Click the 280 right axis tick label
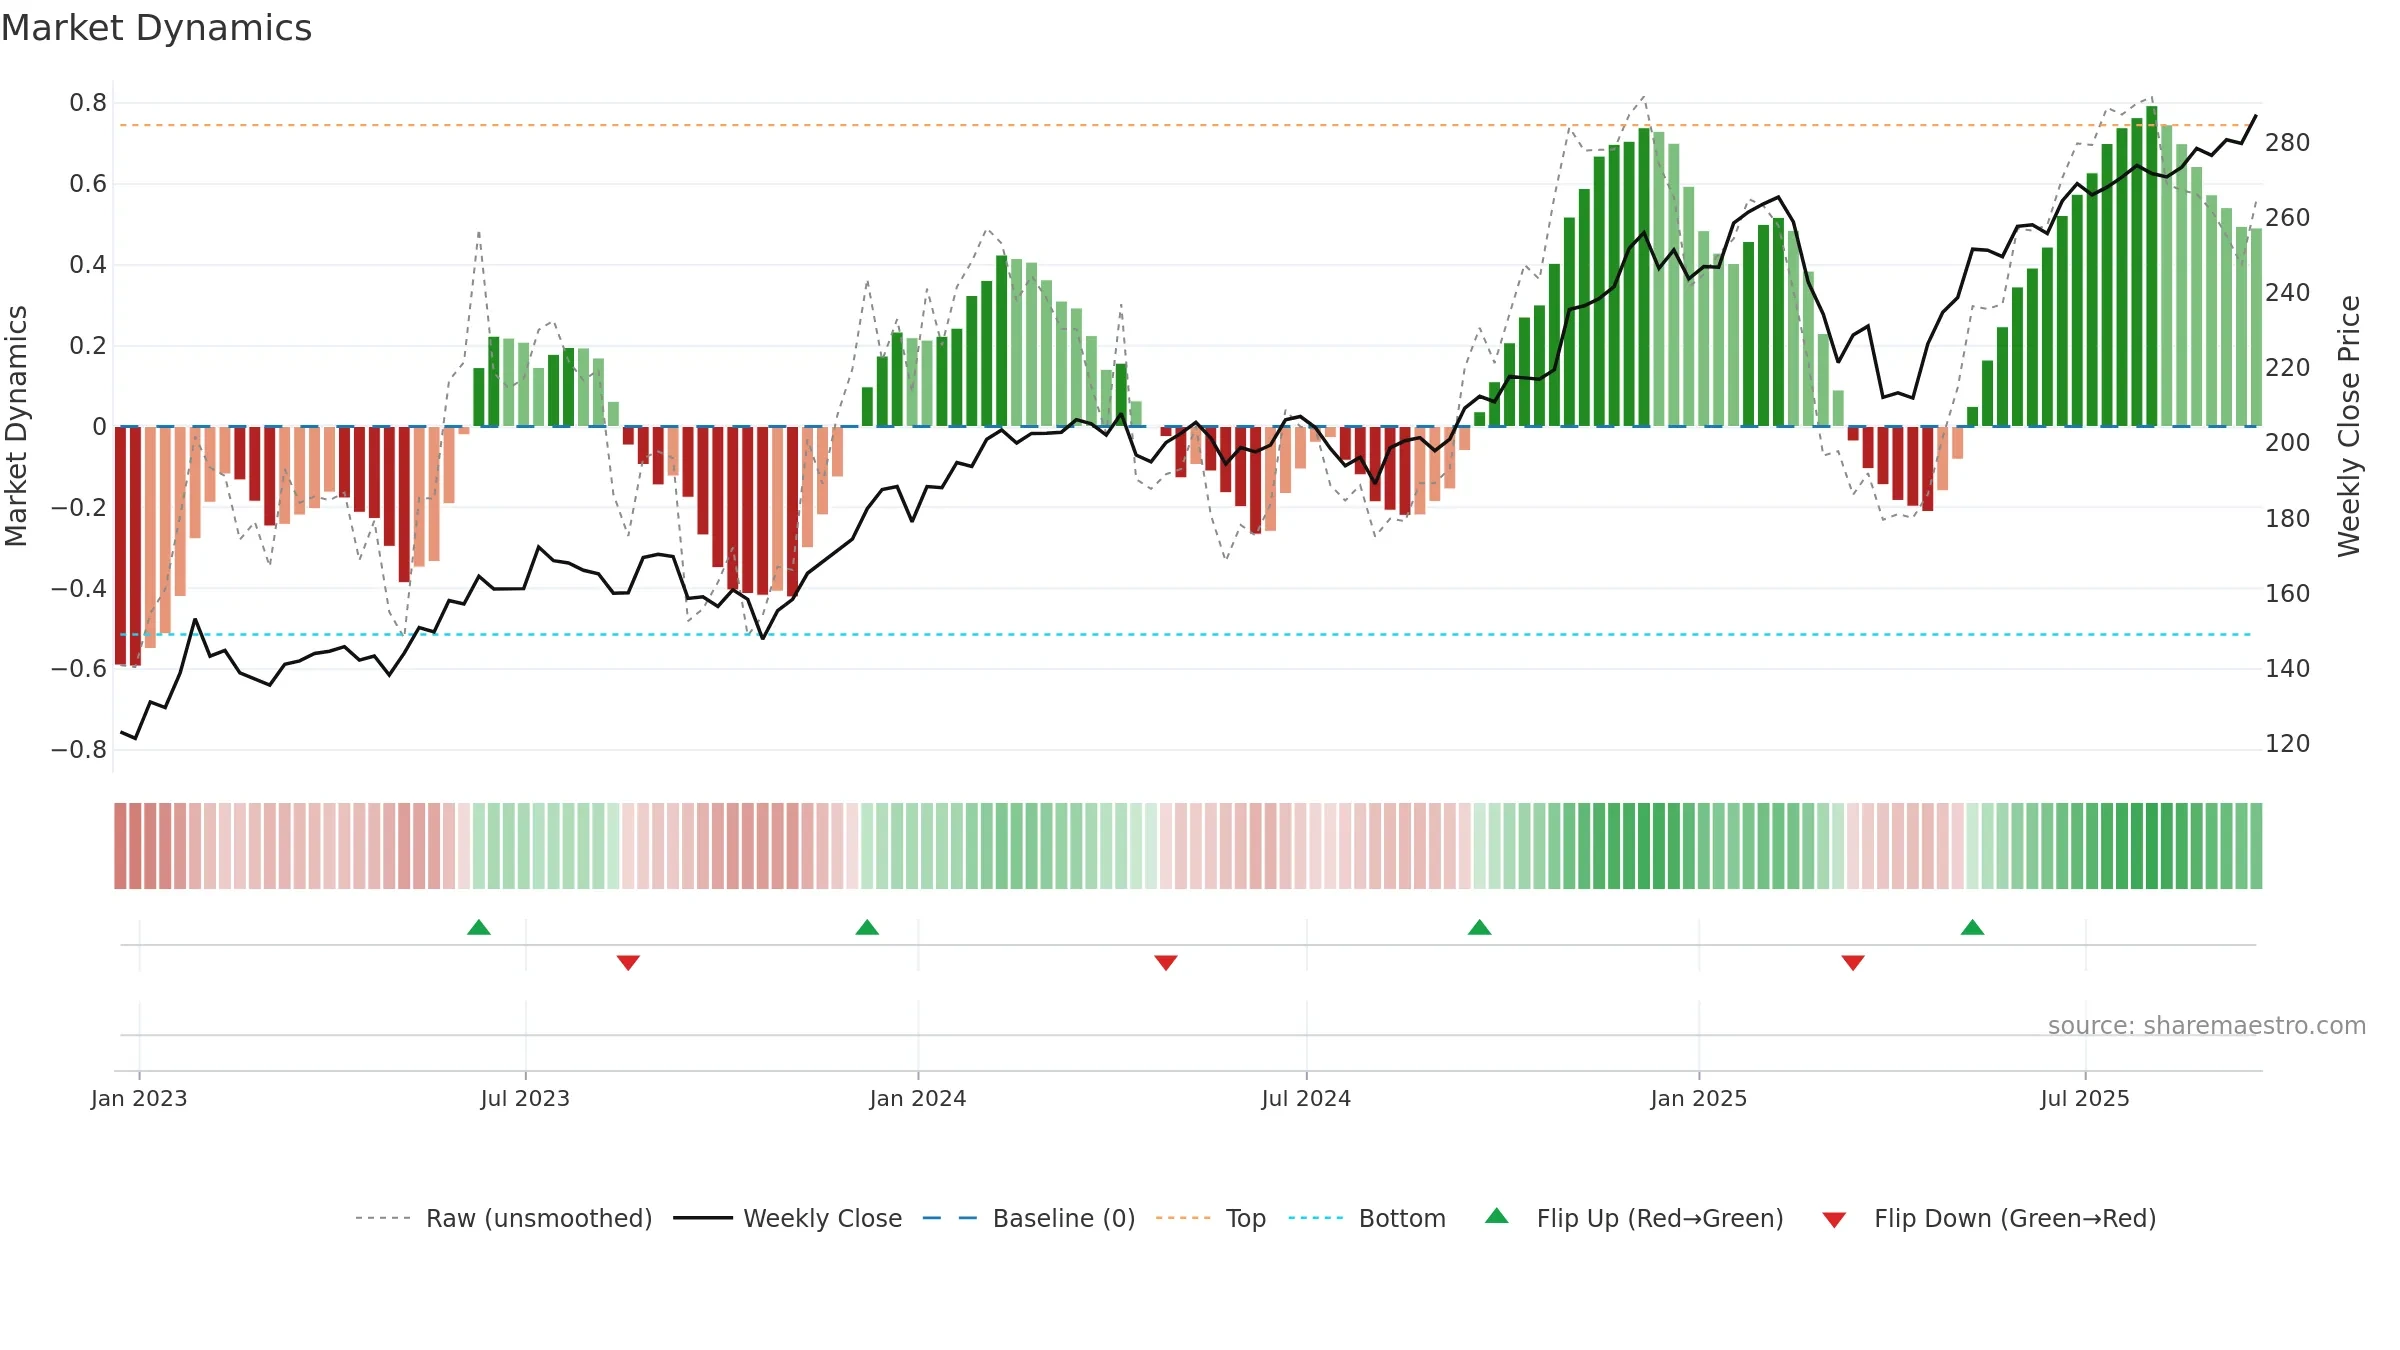 tap(2287, 143)
